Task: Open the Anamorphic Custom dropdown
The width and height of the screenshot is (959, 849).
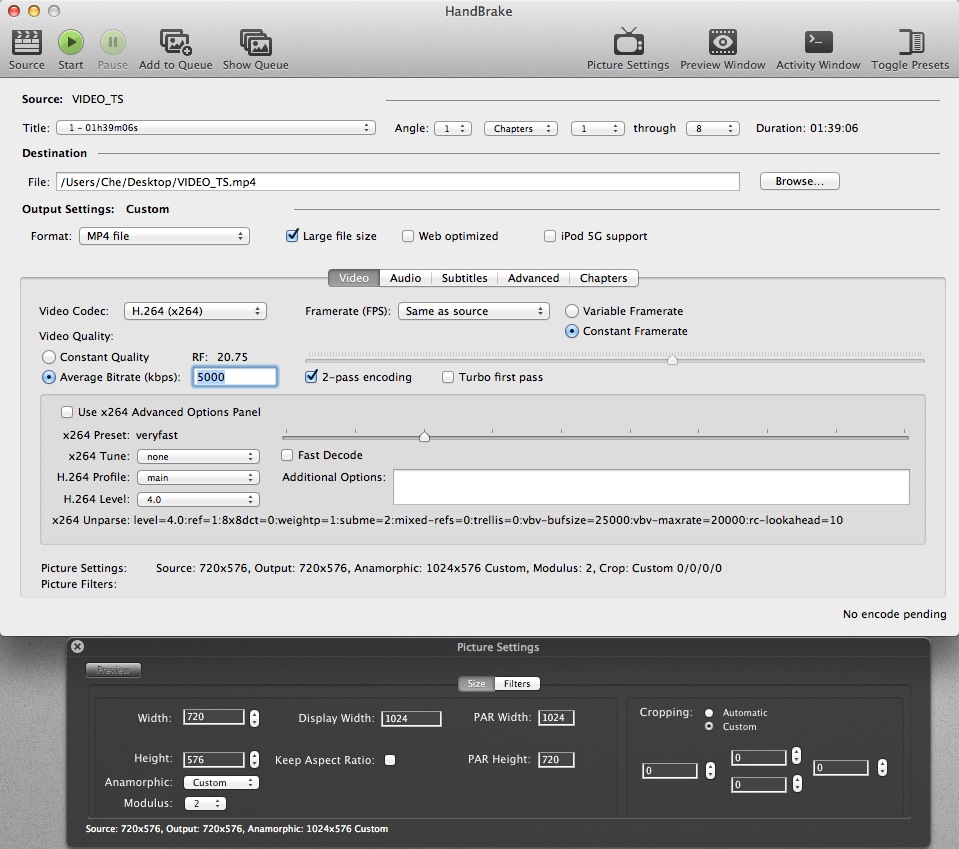Action: [221, 782]
